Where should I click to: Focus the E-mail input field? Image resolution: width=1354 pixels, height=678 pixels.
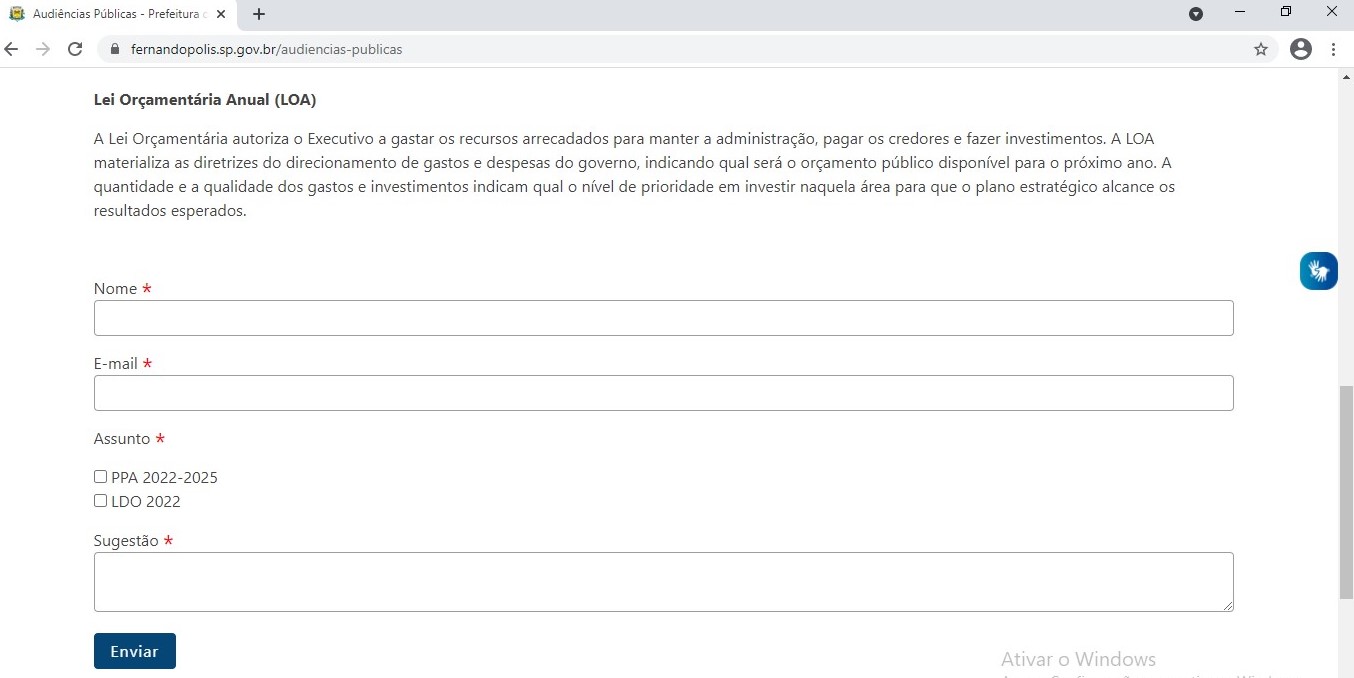pos(663,393)
